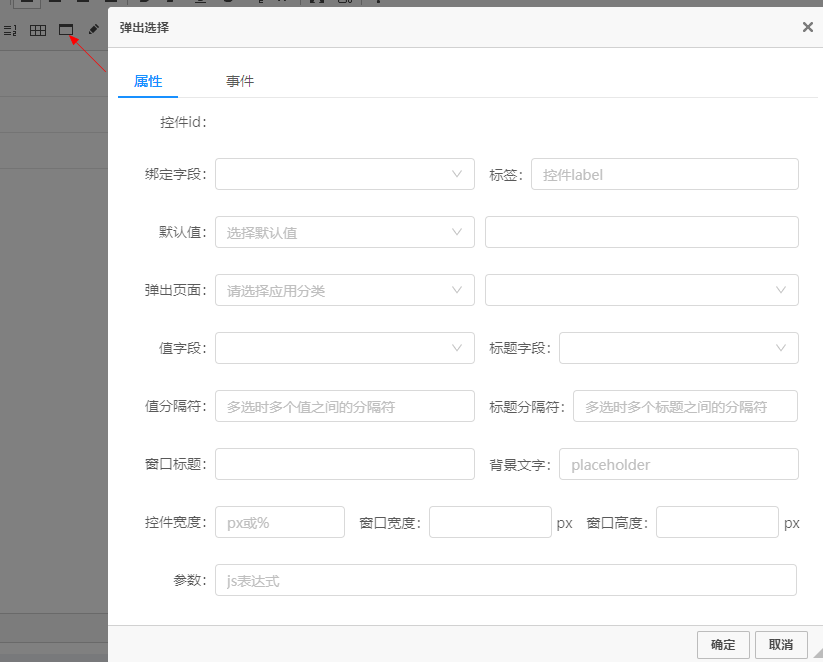Viewport: 823px width, 662px height.
Task: Open the 绑定字段 dropdown
Action: pos(345,174)
